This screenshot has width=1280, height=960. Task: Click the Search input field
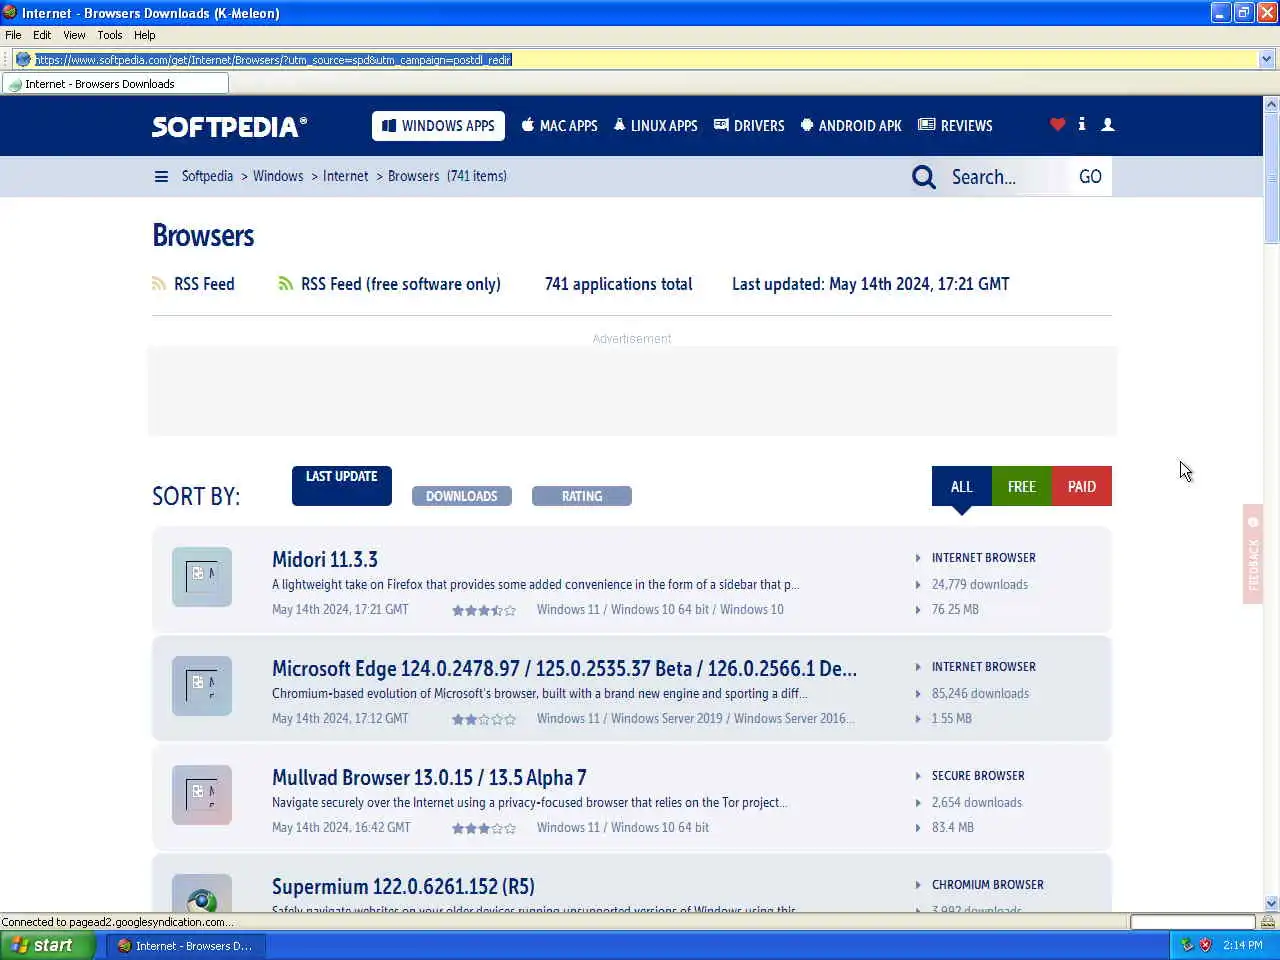coord(1005,177)
